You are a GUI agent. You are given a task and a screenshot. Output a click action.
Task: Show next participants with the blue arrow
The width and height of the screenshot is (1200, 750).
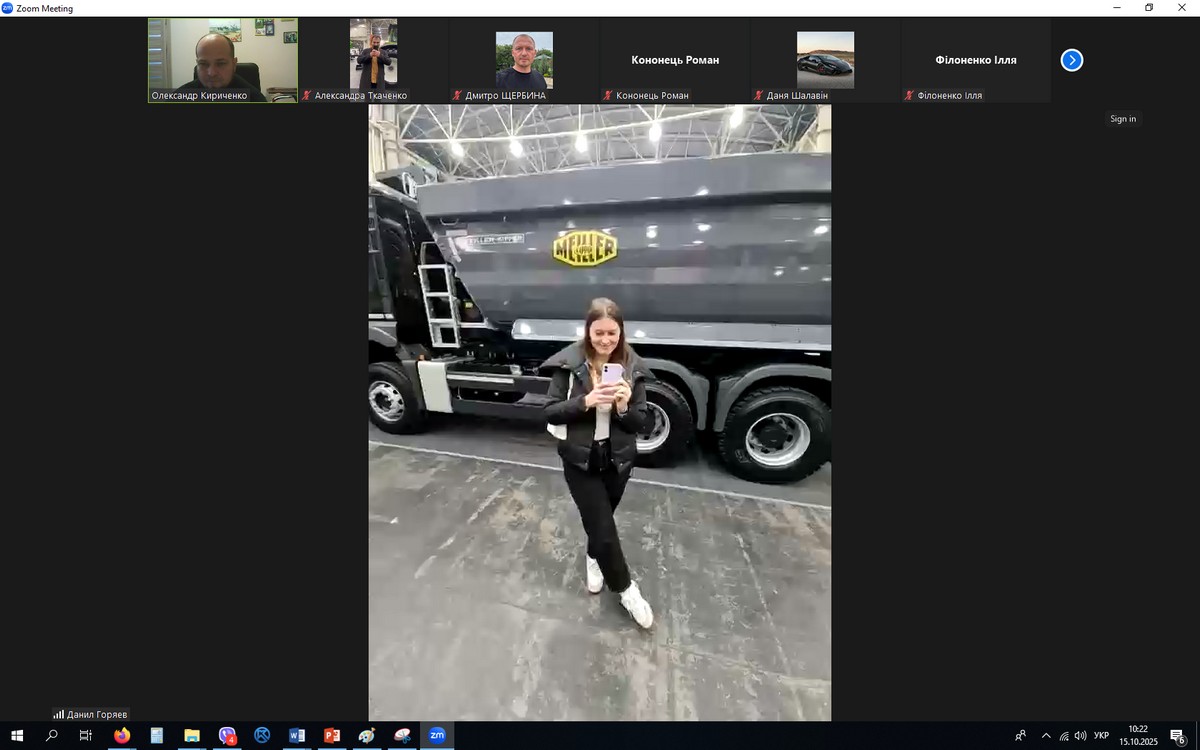[x=1071, y=60]
